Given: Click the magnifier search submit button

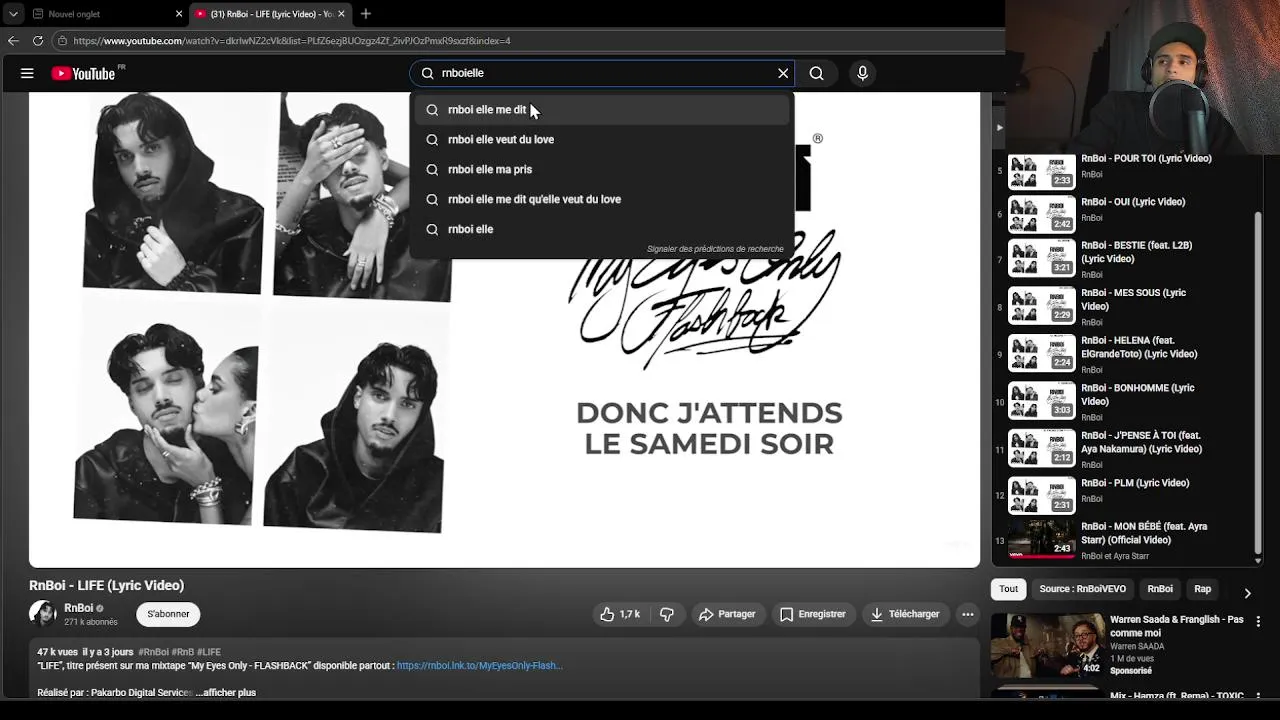Looking at the screenshot, I should [817, 73].
